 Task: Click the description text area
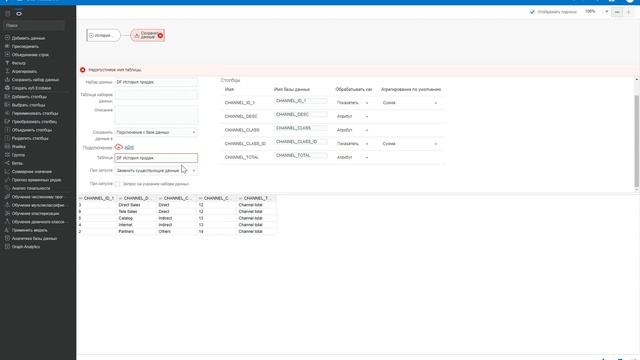coord(156,115)
